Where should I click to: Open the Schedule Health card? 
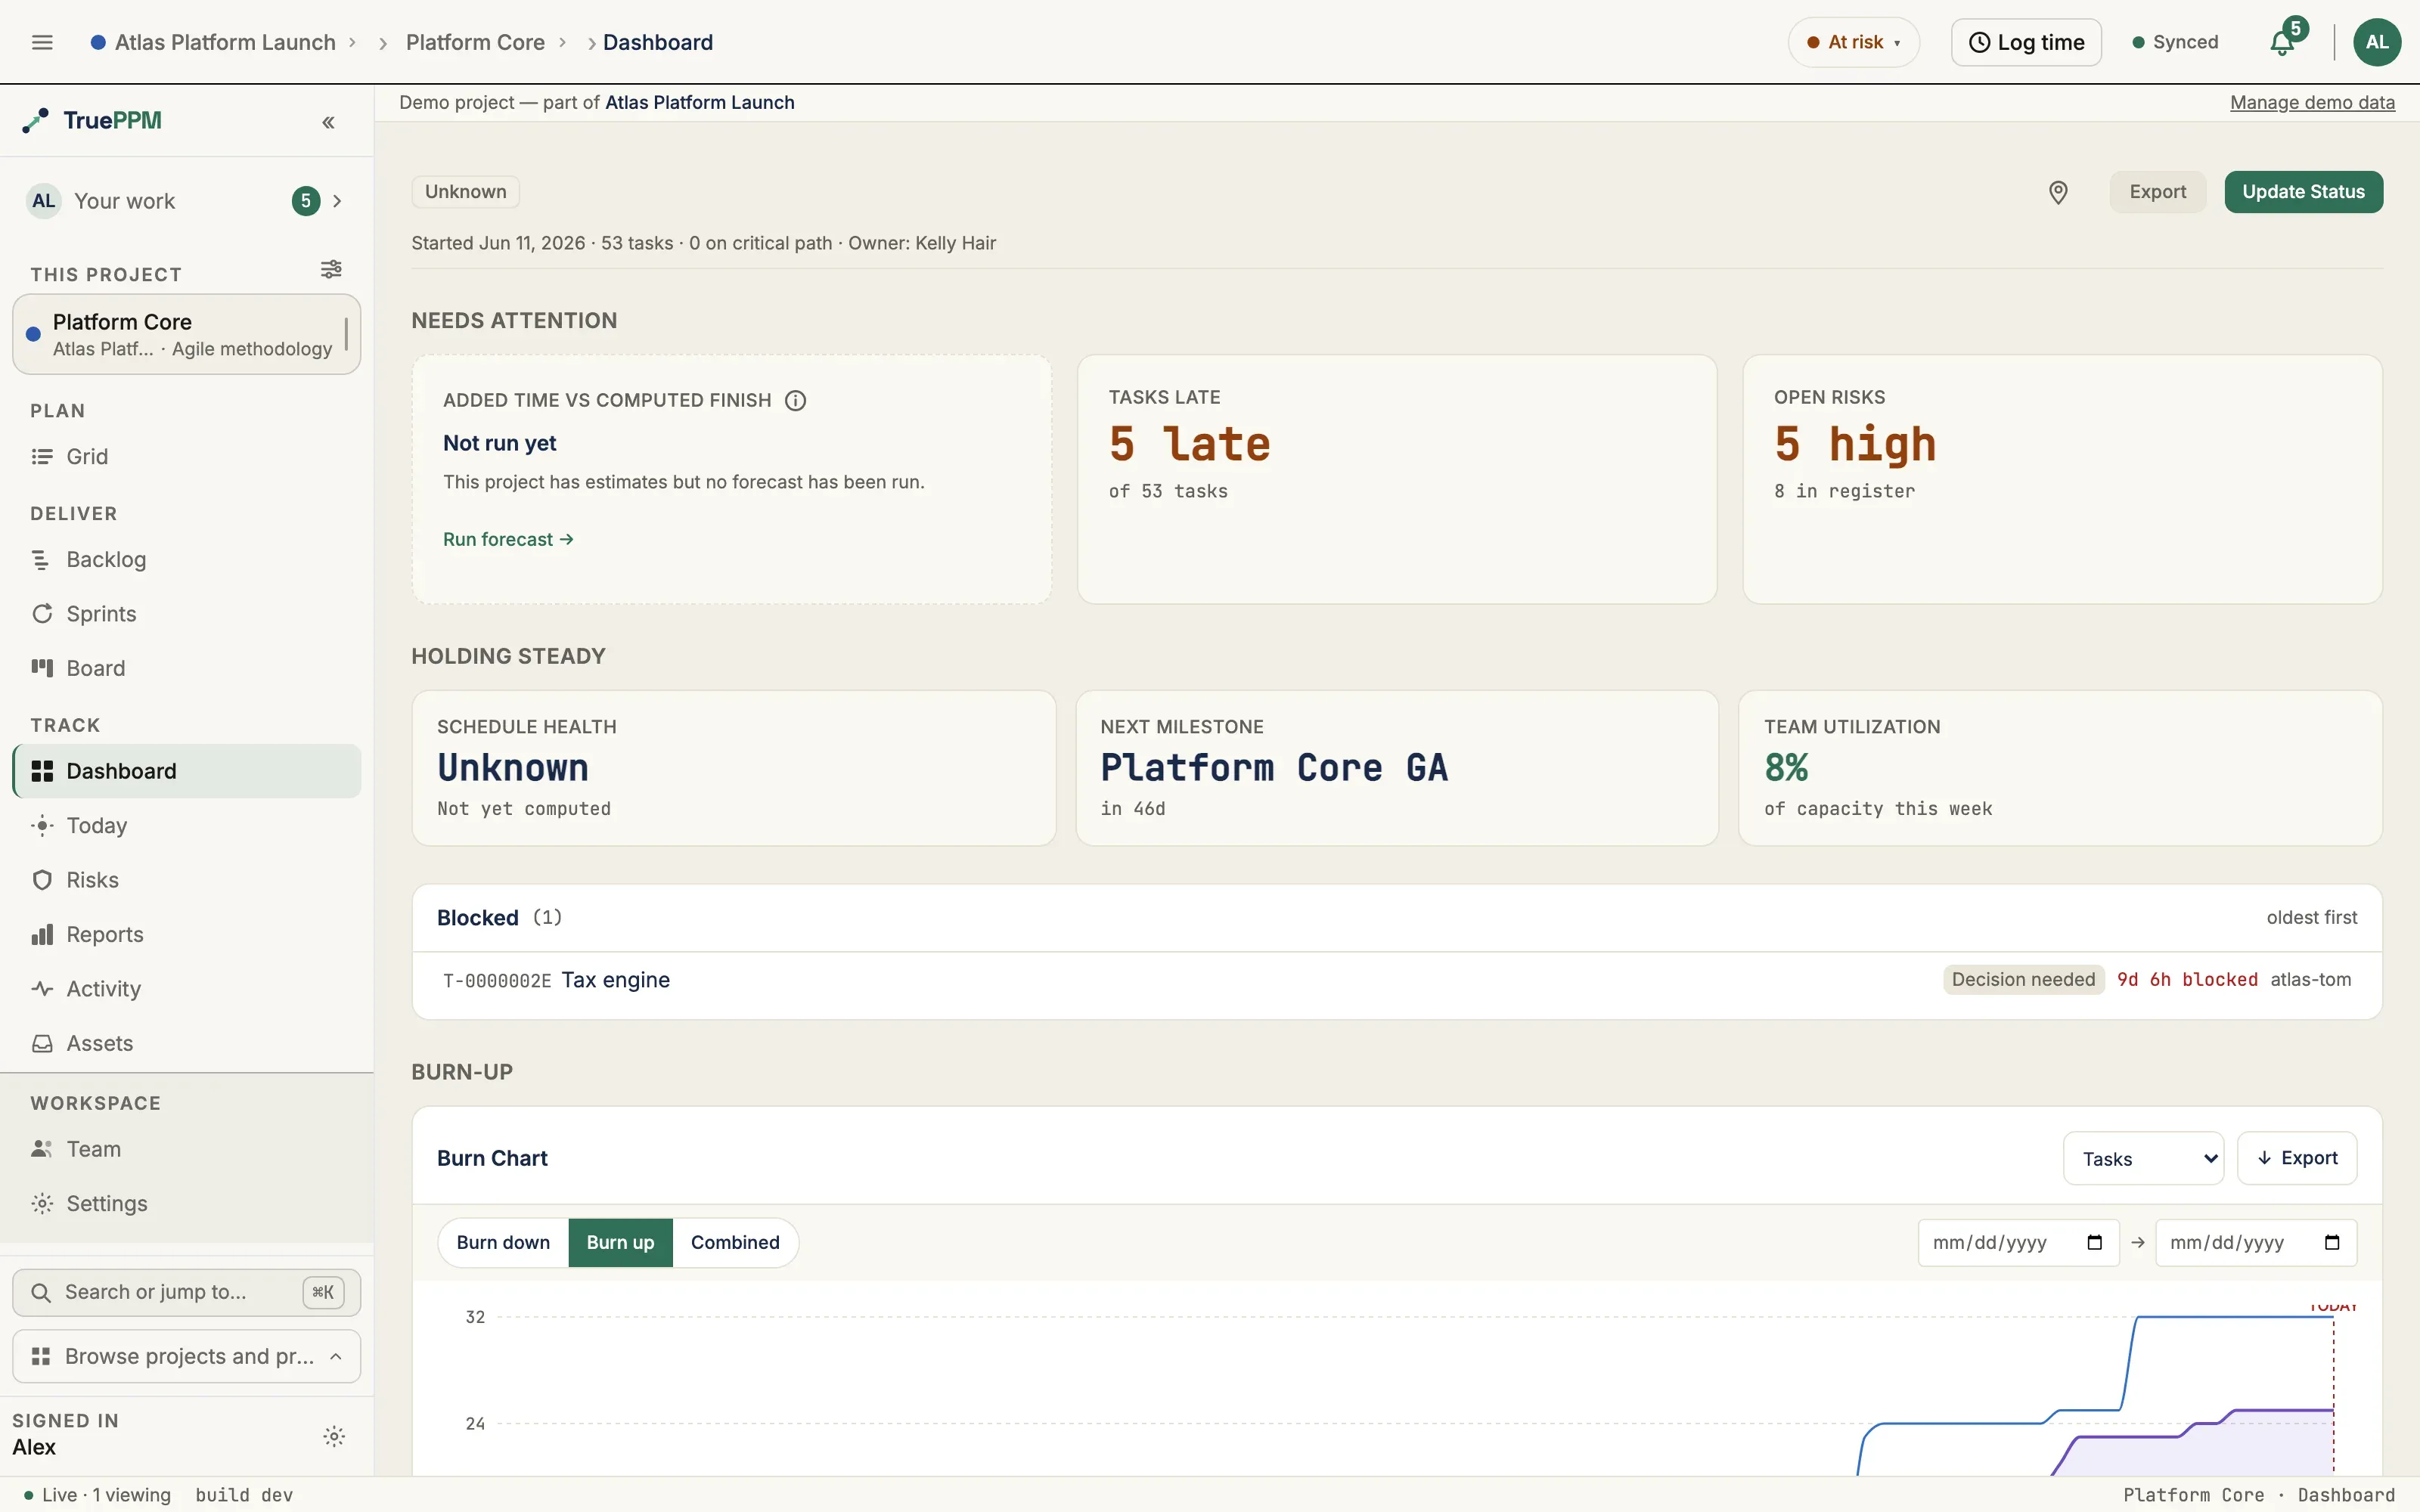click(x=734, y=768)
